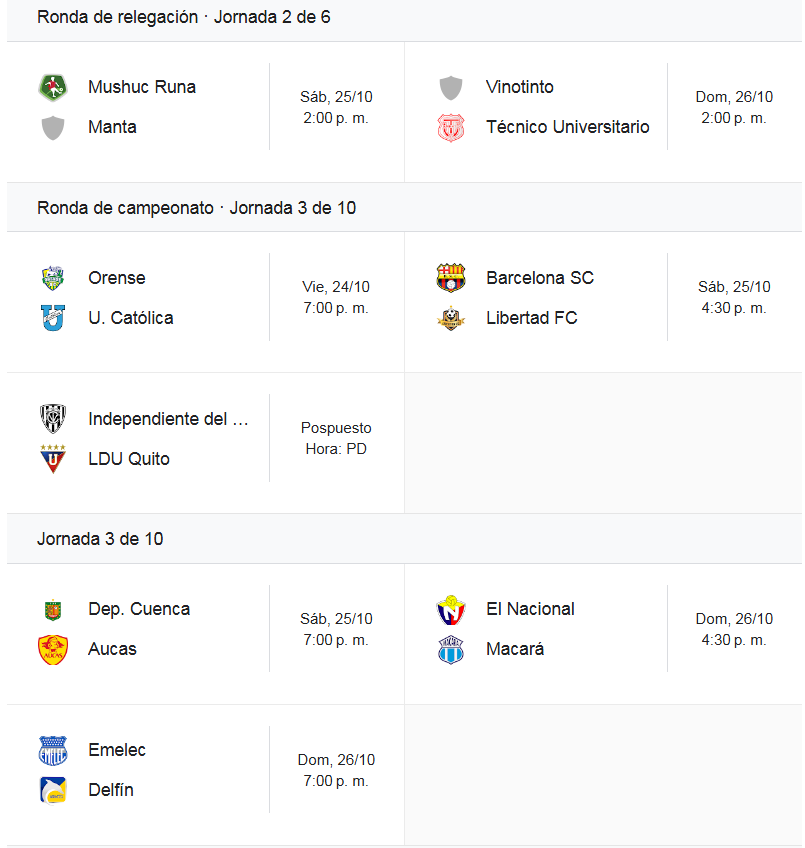Click the U. Católica team crest
The width and height of the screenshot is (805, 848).
click(x=53, y=319)
